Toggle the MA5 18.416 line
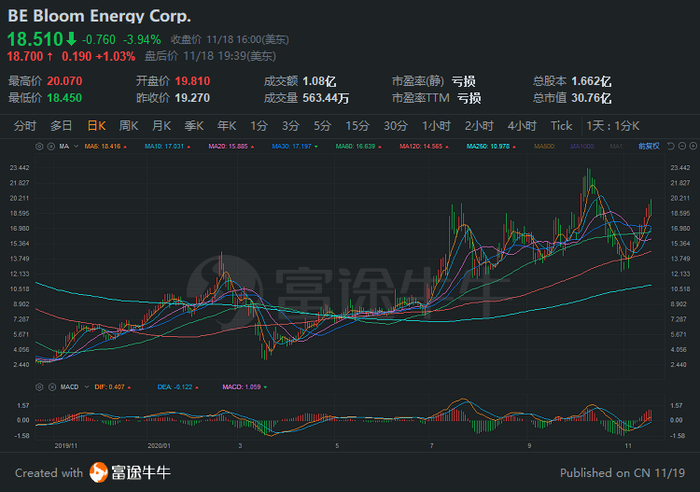 pos(106,146)
